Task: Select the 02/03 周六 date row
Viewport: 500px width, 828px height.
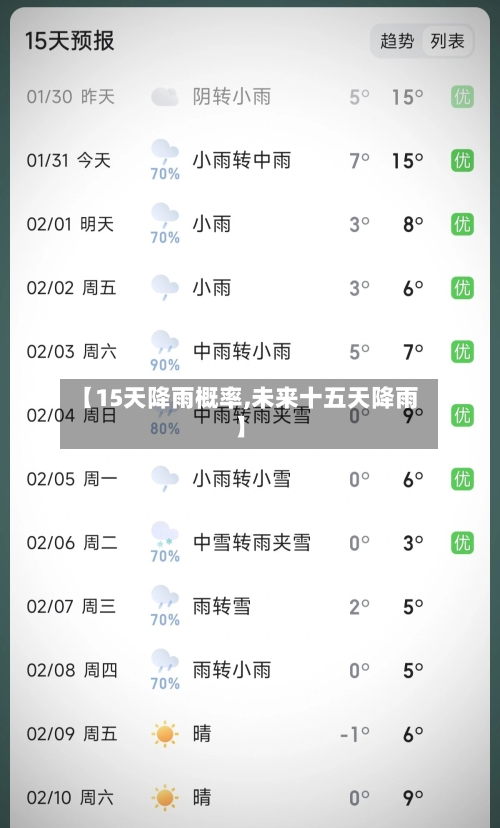Action: tap(250, 352)
